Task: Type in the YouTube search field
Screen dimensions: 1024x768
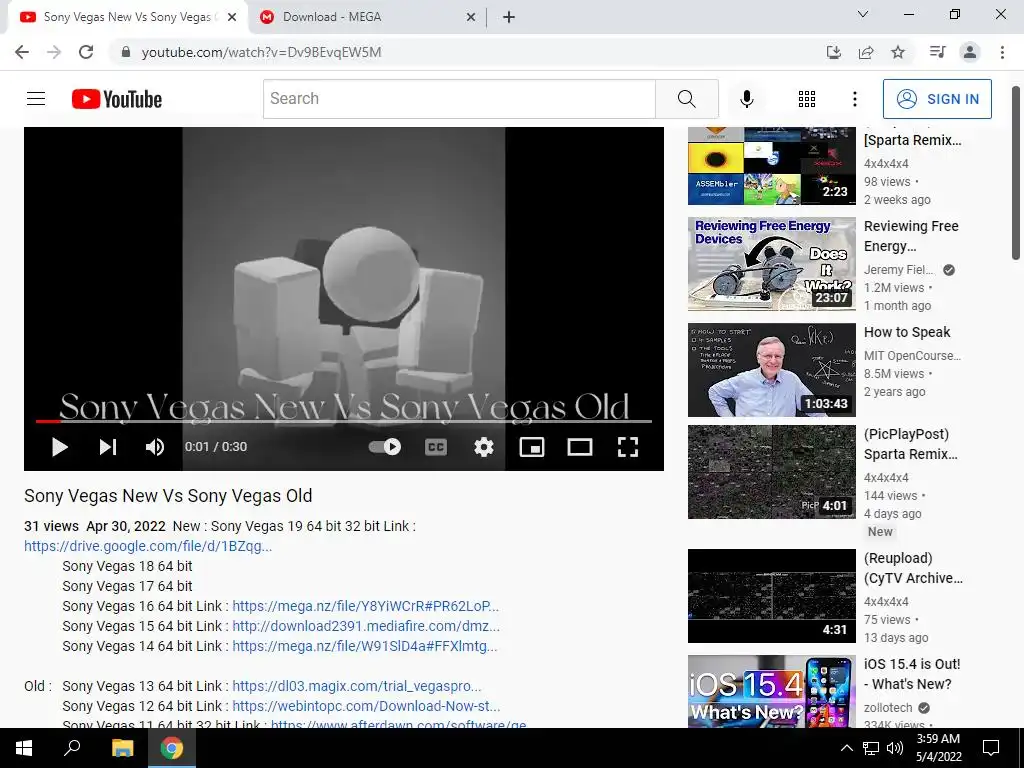Action: pos(459,99)
